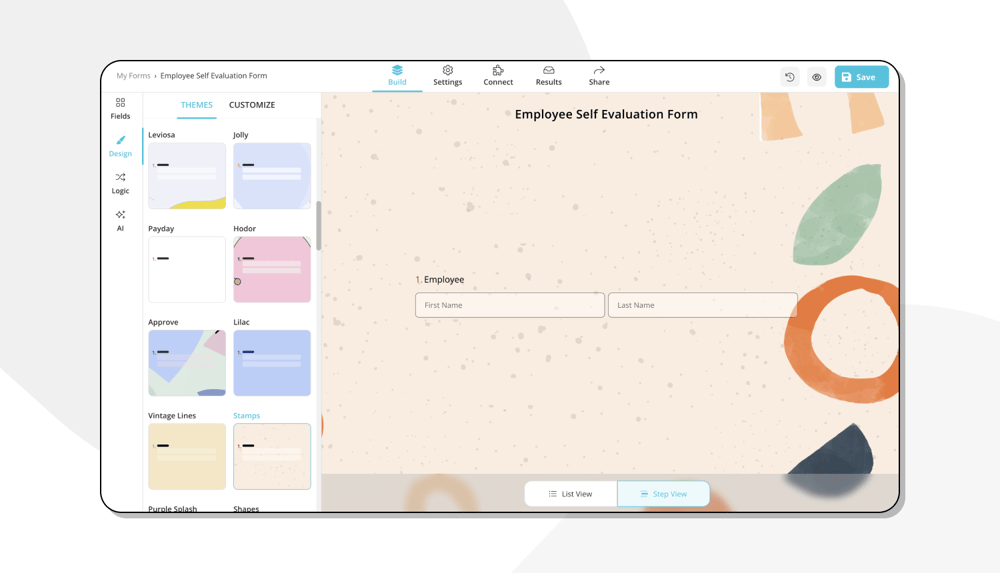Image resolution: width=1000 pixels, height=573 pixels.
Task: Click the revision history icon
Action: pos(790,77)
